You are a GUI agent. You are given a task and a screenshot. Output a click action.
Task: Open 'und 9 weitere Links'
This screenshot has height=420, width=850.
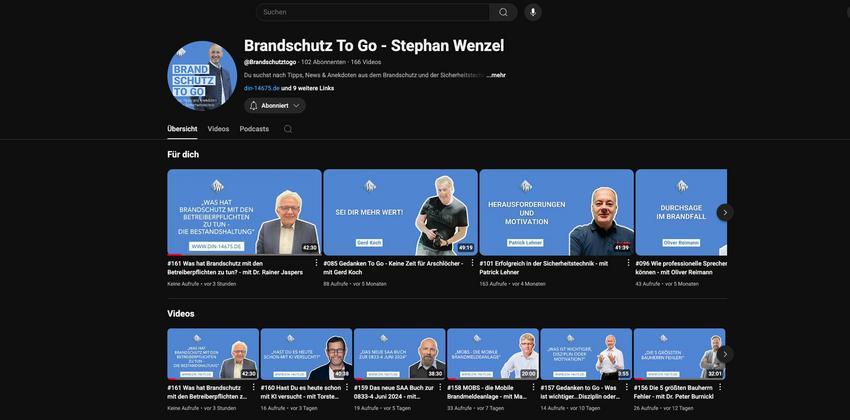click(307, 88)
